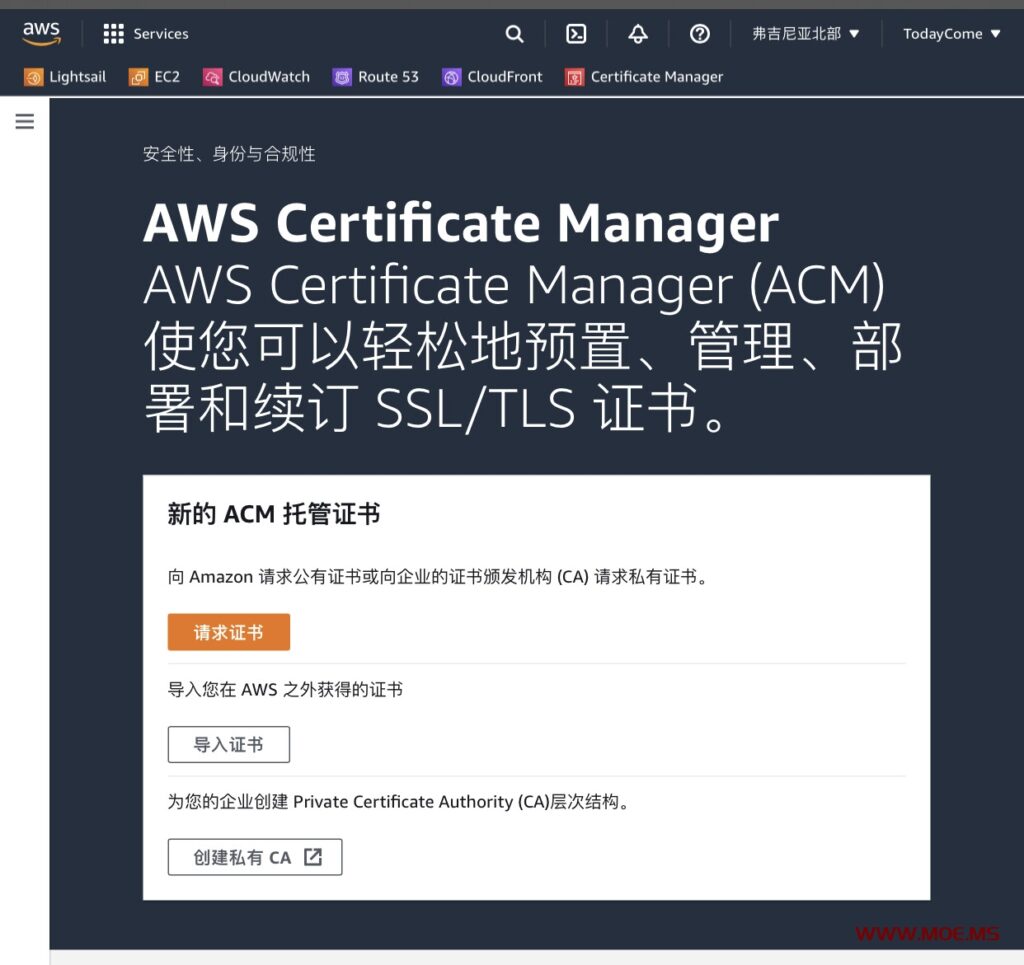This screenshot has height=965, width=1024.
Task: Open the CloudFront bookmark
Action: pos(492,77)
